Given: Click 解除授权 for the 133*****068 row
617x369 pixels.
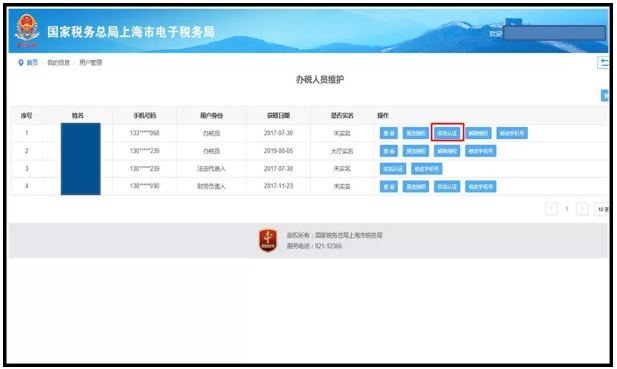Looking at the screenshot, I should click(478, 133).
